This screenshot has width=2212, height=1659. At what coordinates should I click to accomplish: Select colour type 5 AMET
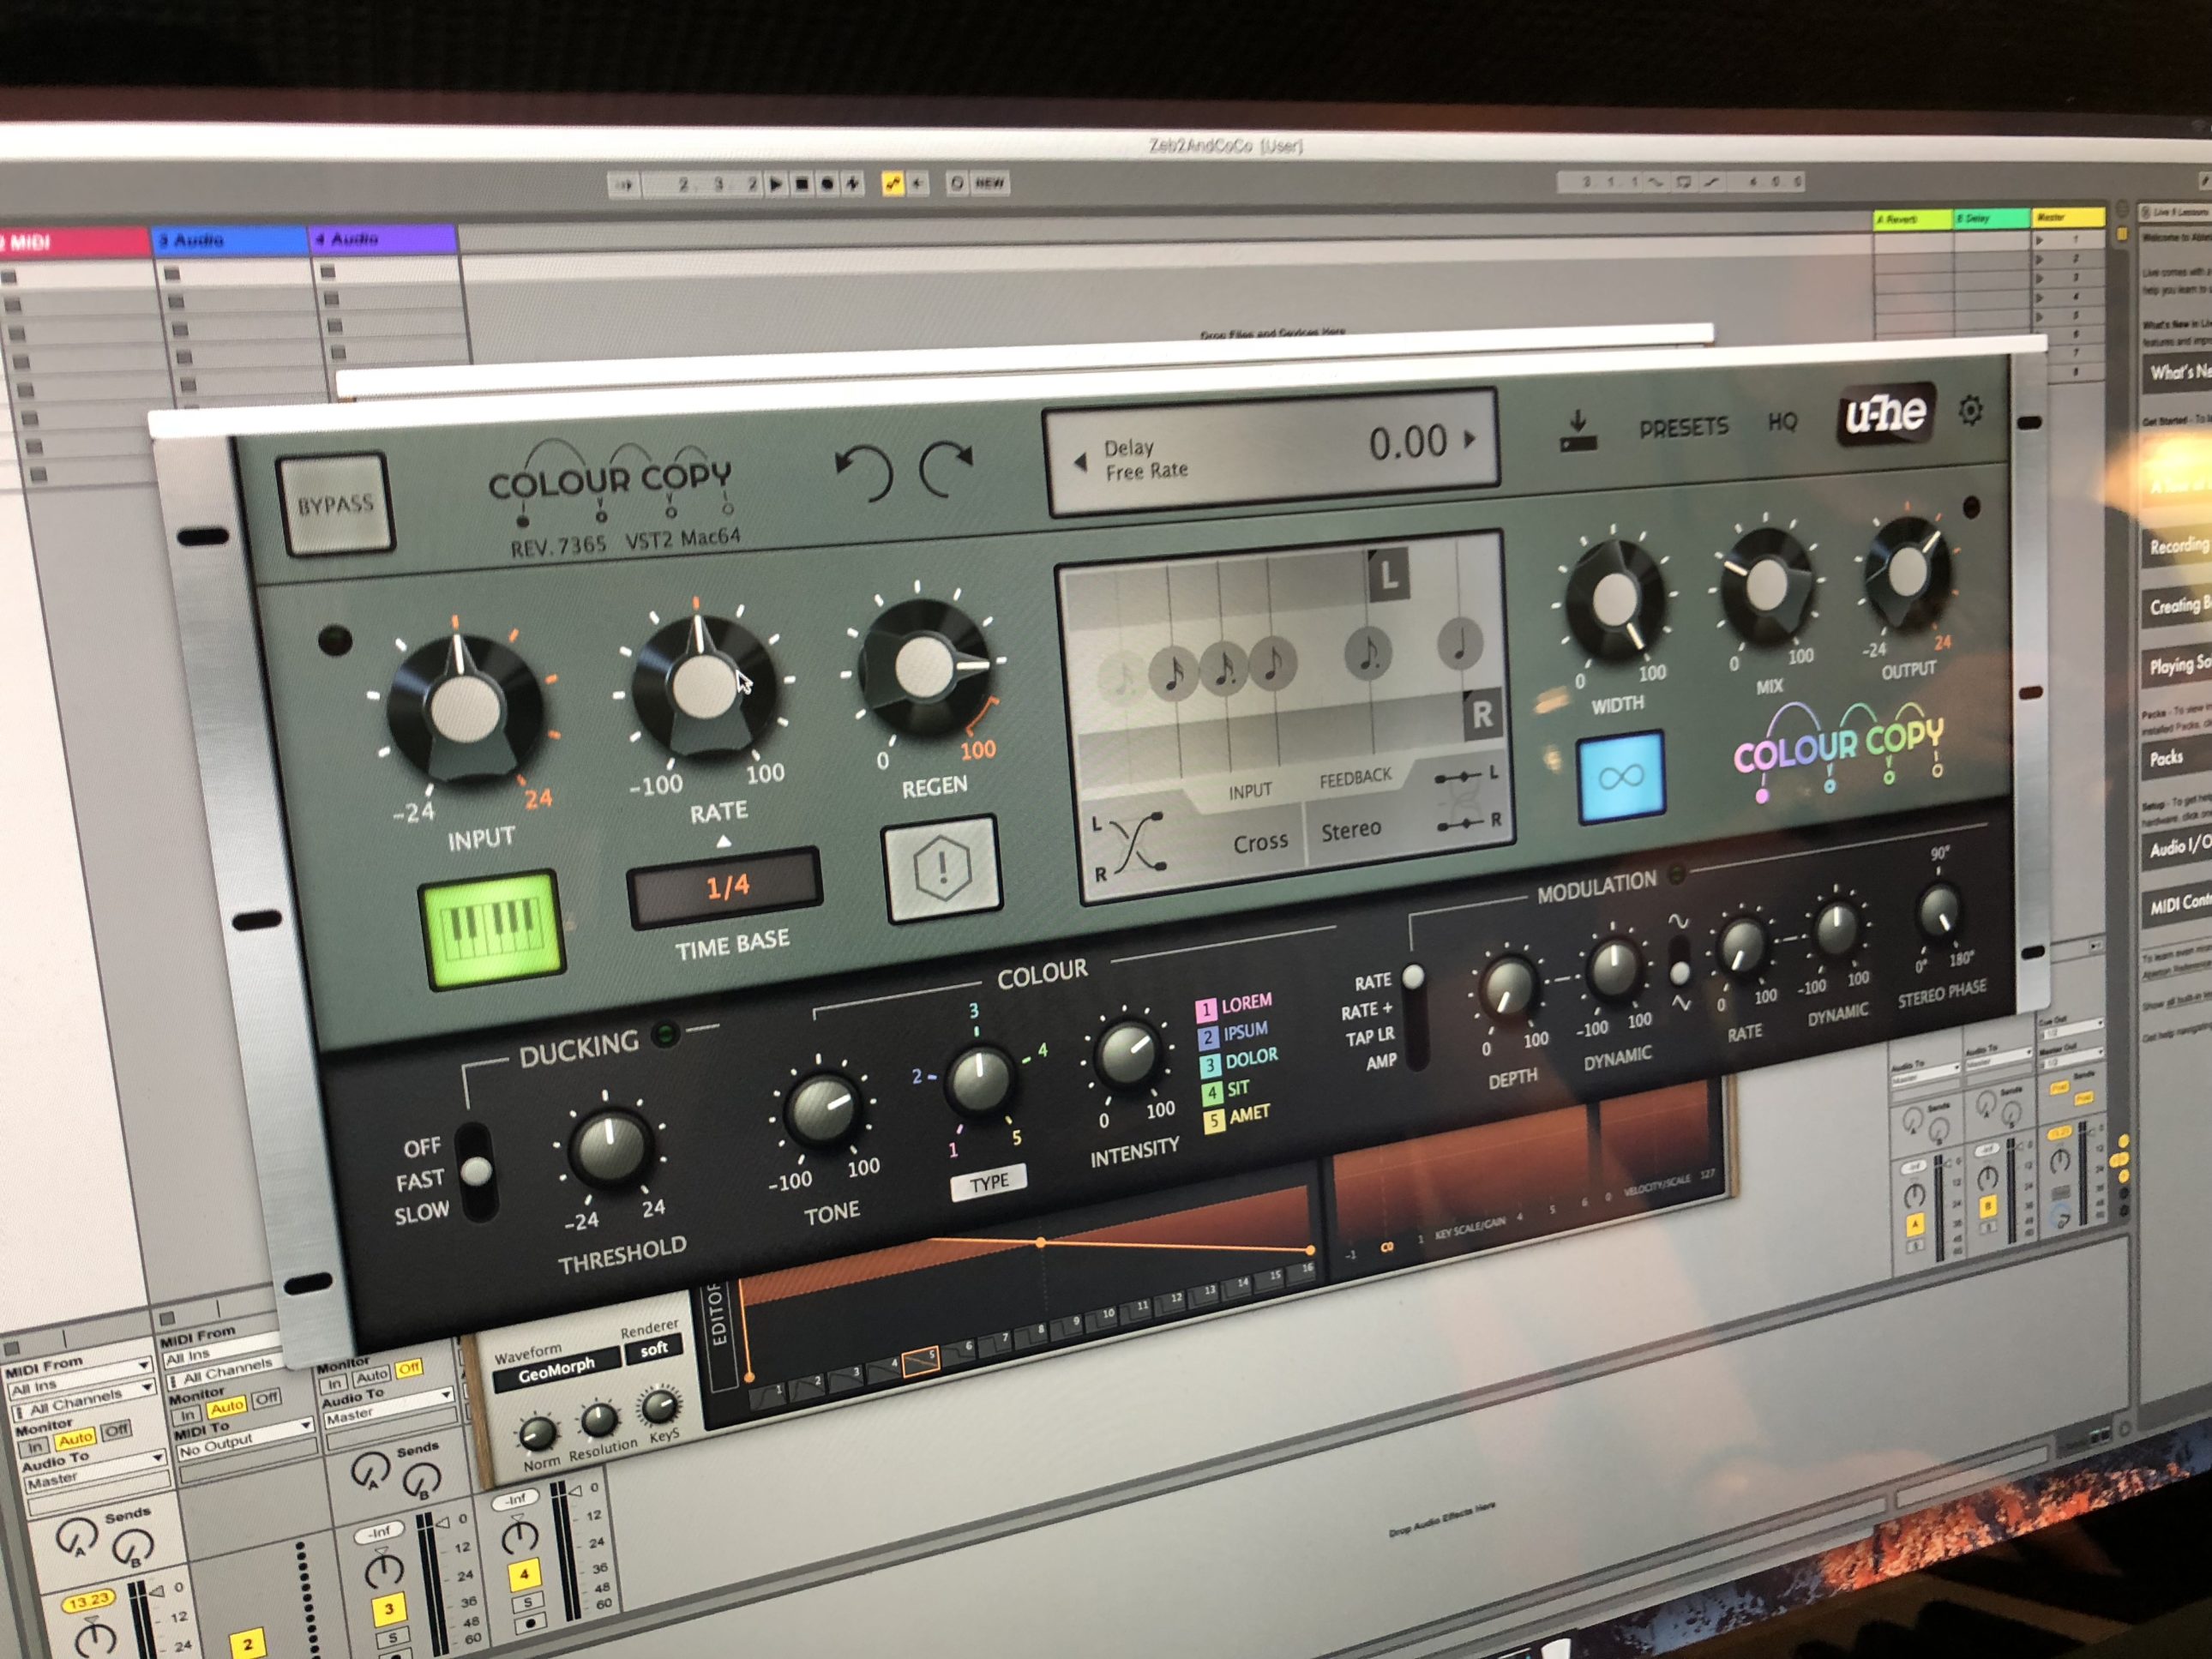1237,1116
